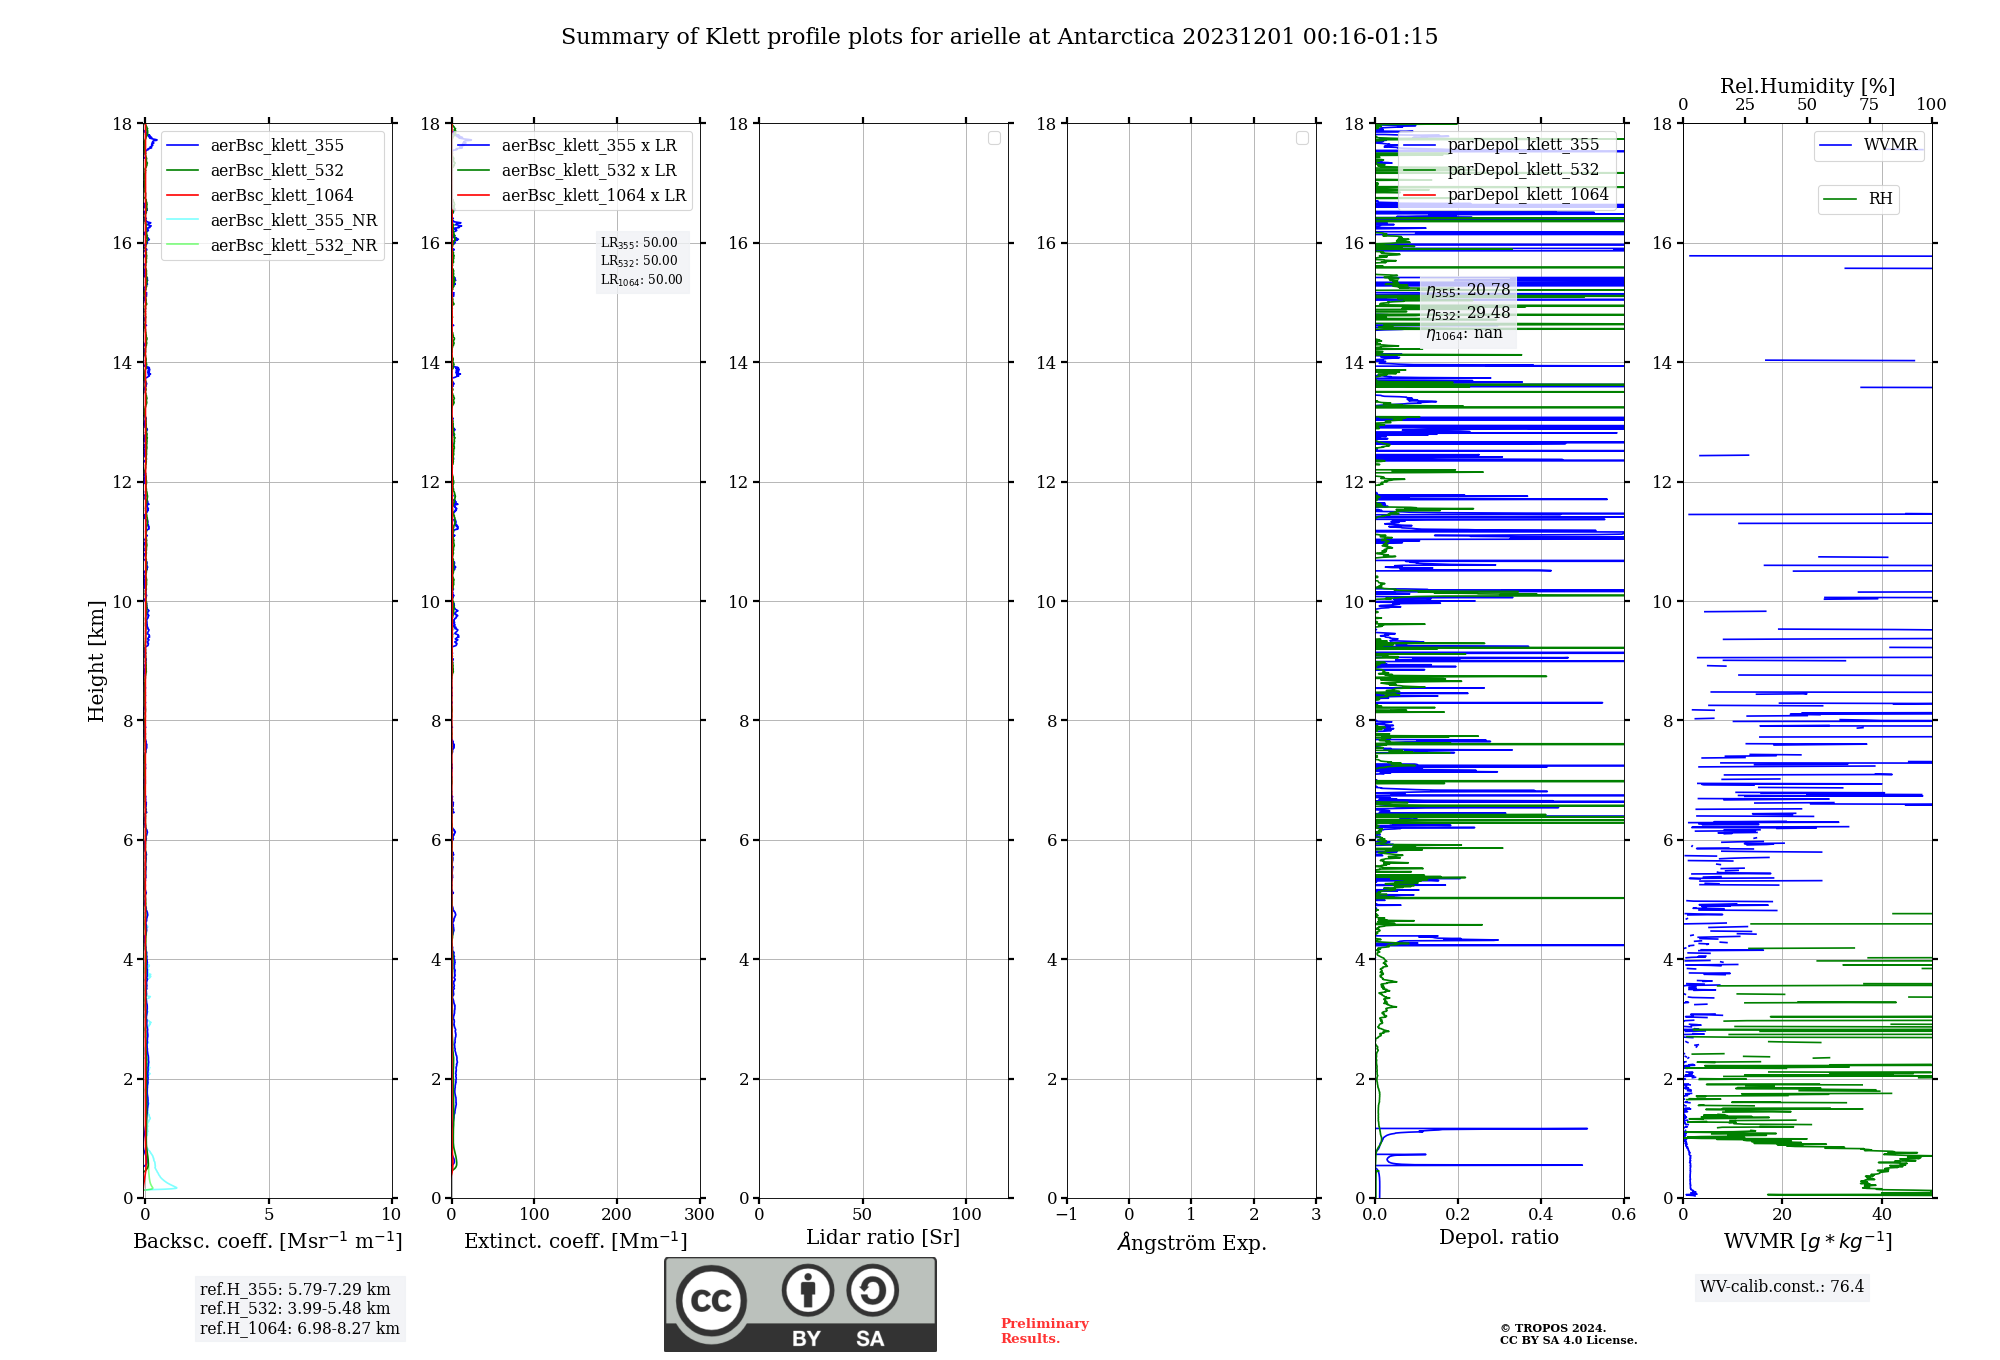The height and width of the screenshot is (1360, 2000).
Task: Click the '0.6' tick on the Depol. ratio axis
Action: [x=1623, y=1215]
